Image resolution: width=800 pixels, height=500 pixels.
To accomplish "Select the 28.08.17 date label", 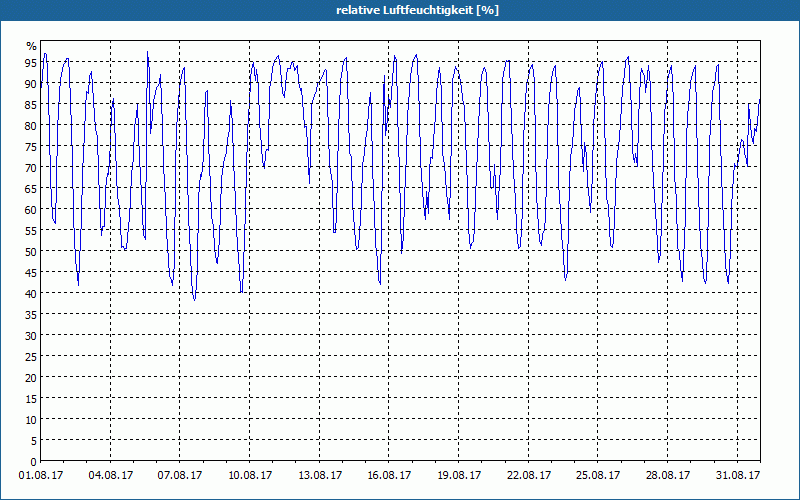I will pyautogui.click(x=668, y=476).
